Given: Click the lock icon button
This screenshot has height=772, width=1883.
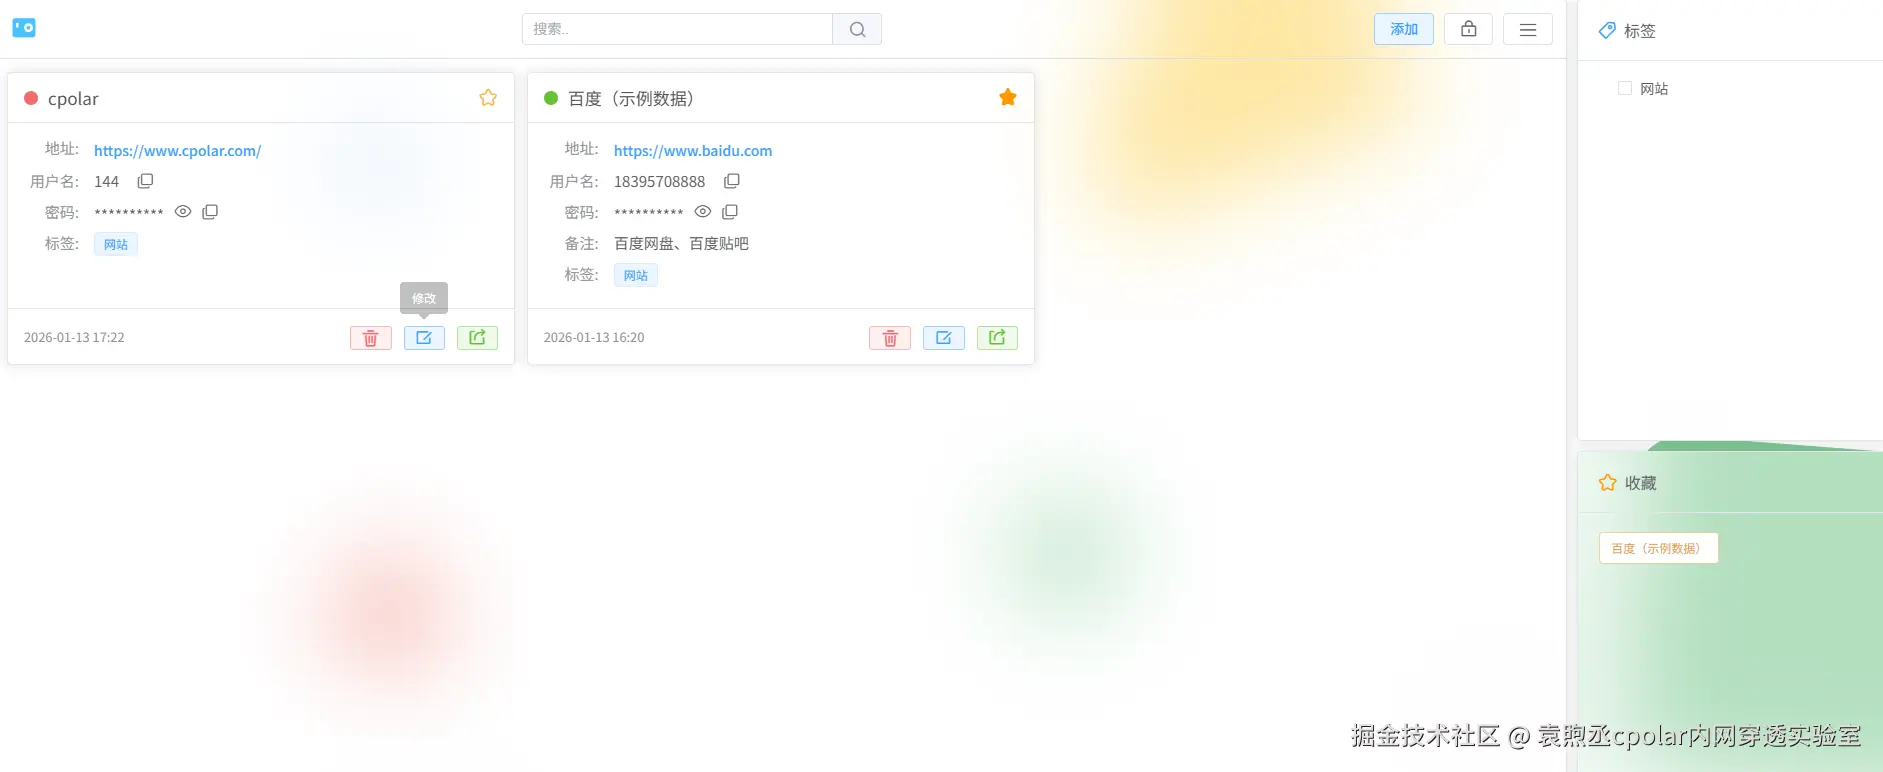Looking at the screenshot, I should click(1468, 29).
